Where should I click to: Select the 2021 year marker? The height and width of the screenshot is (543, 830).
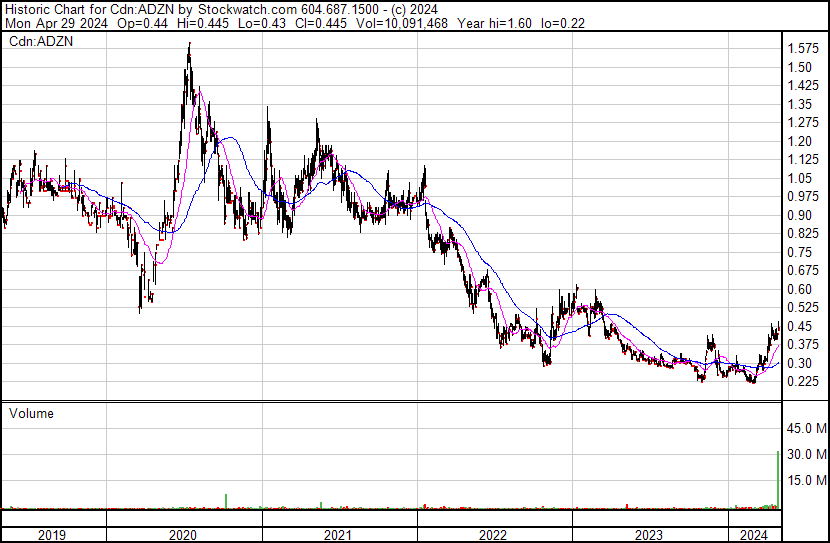coord(340,535)
